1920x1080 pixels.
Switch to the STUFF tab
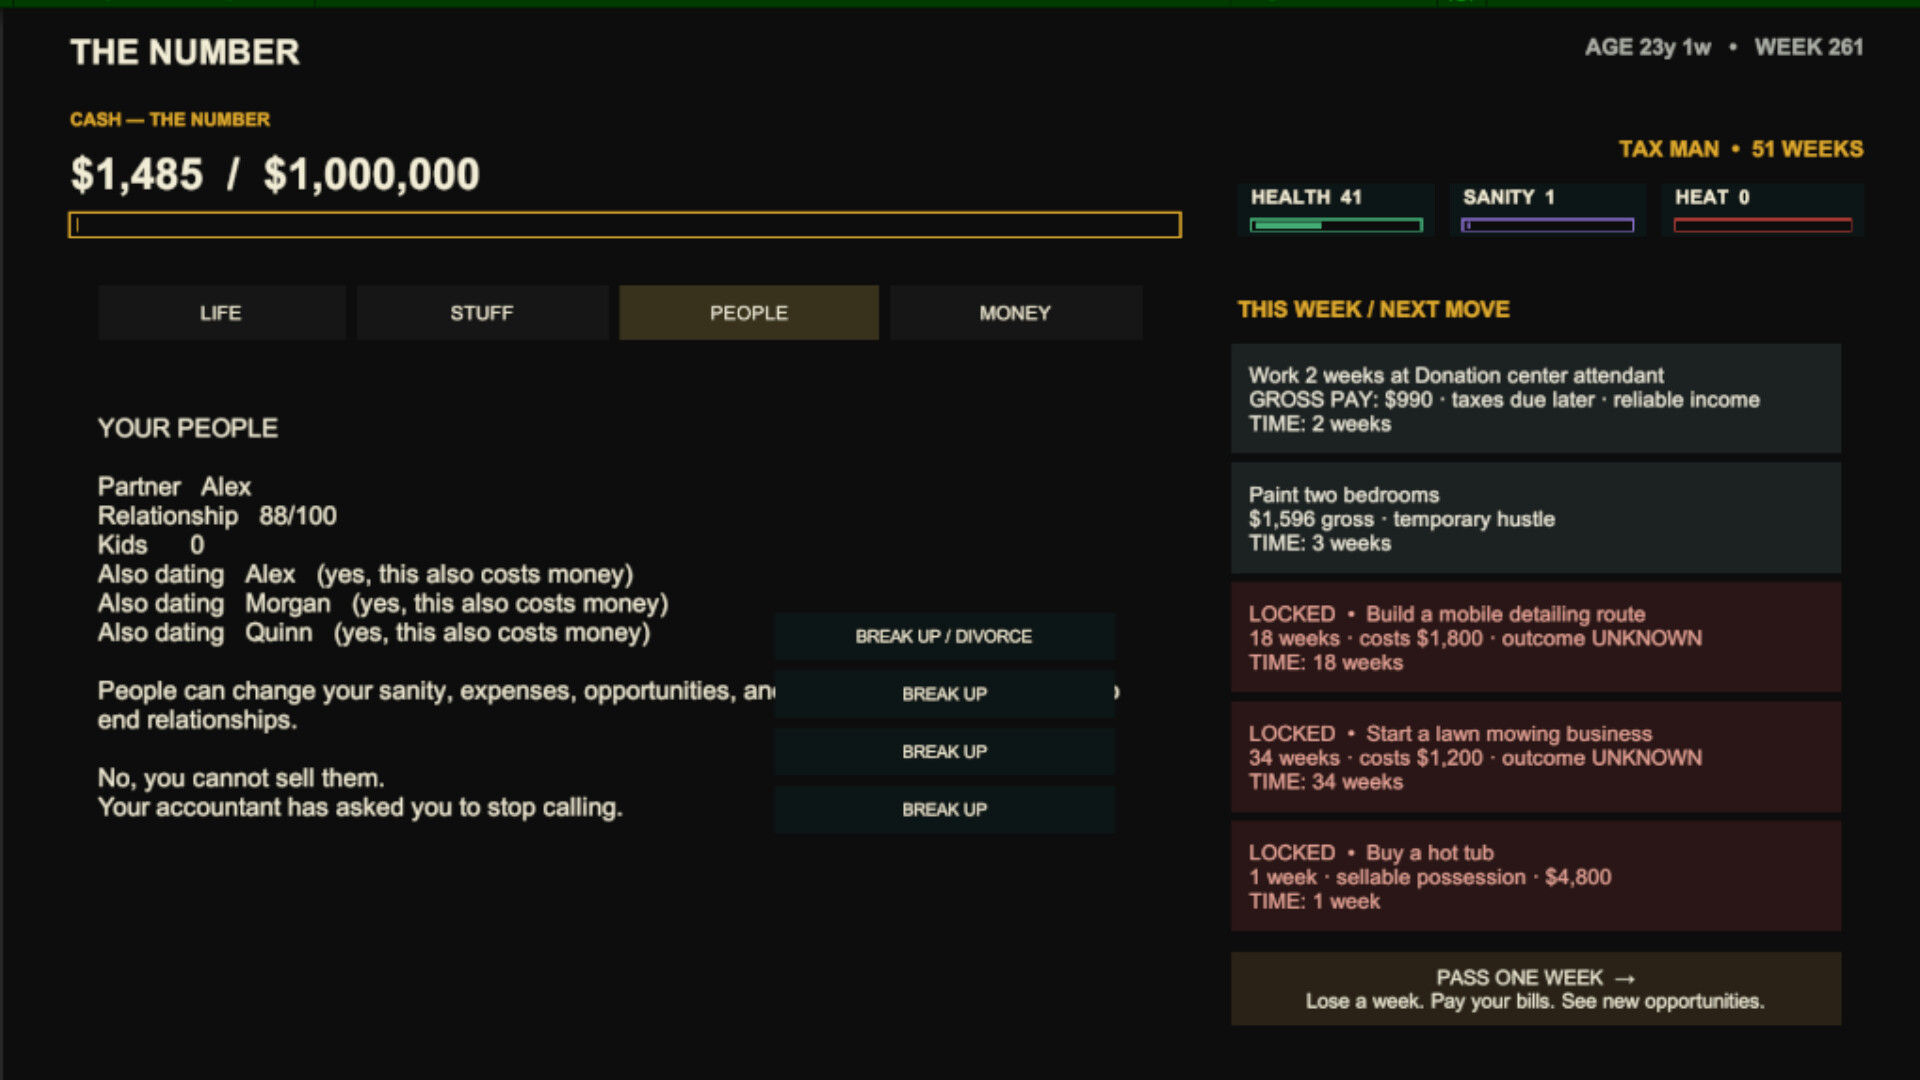(x=482, y=313)
